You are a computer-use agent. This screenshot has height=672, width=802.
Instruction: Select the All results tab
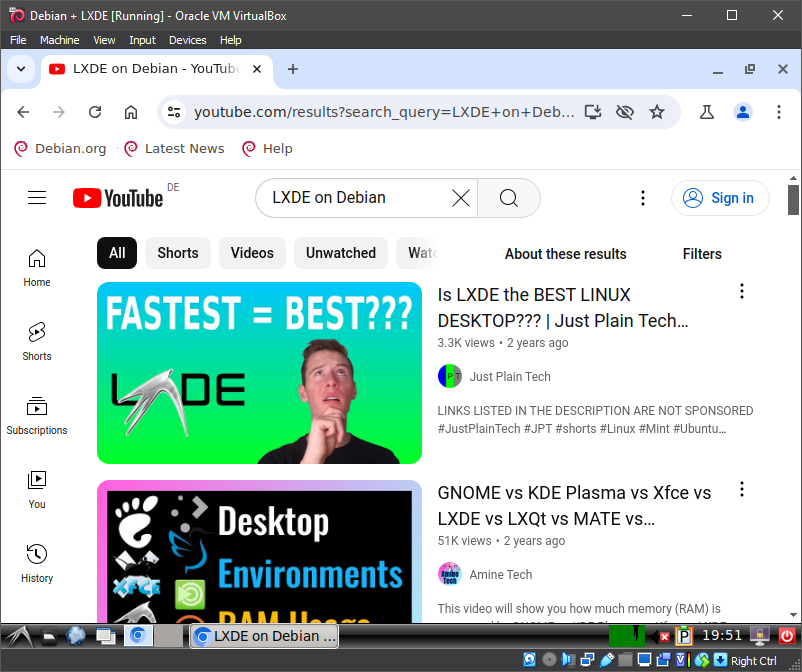[116, 253]
